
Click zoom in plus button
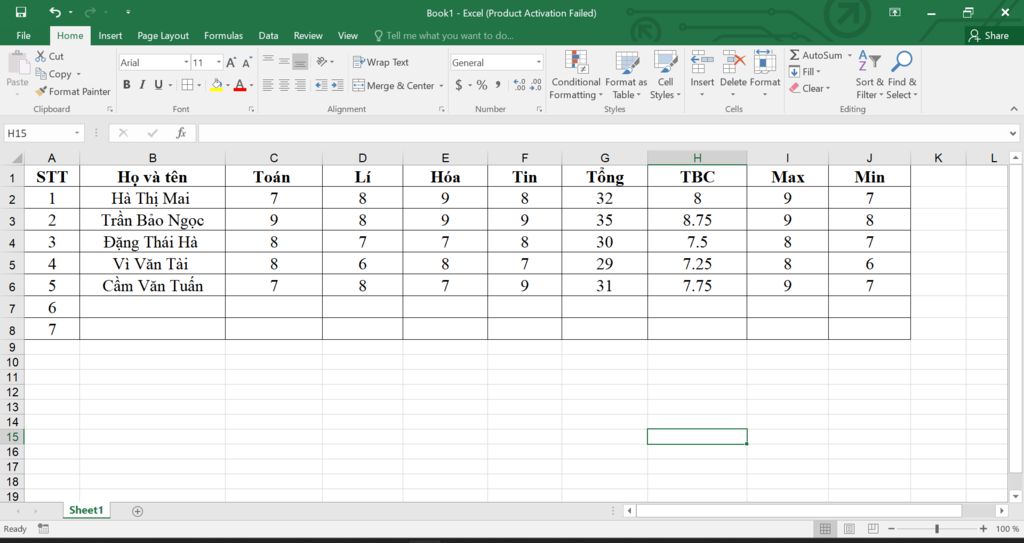(983, 528)
